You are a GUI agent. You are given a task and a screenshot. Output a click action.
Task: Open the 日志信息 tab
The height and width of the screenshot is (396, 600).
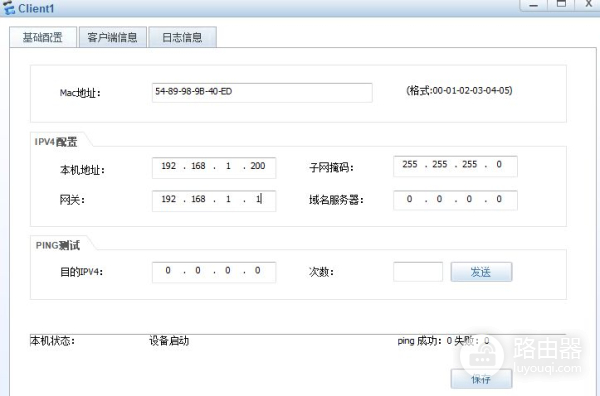pos(183,37)
